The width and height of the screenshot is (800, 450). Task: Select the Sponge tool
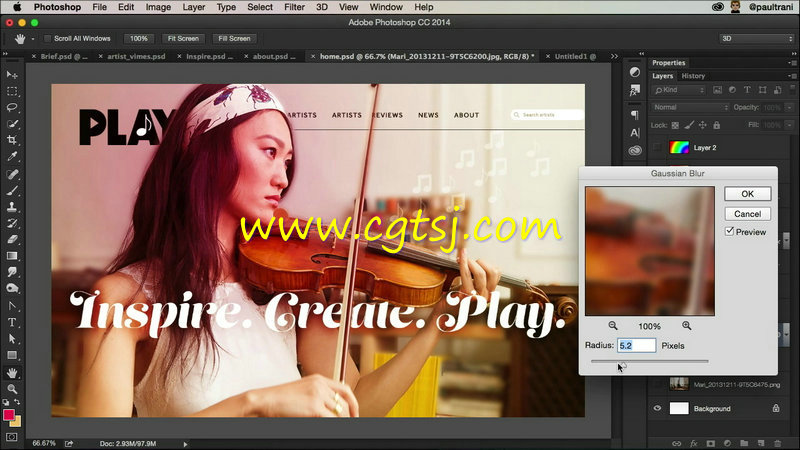click(12, 289)
